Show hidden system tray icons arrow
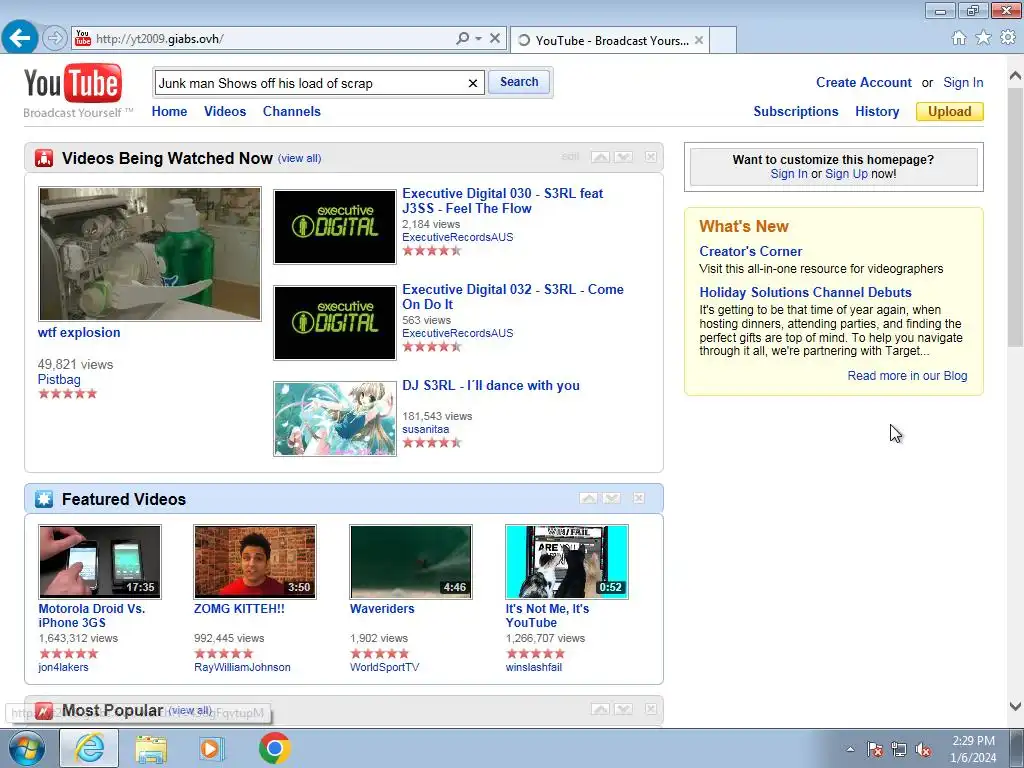The height and width of the screenshot is (768, 1024). coord(850,749)
